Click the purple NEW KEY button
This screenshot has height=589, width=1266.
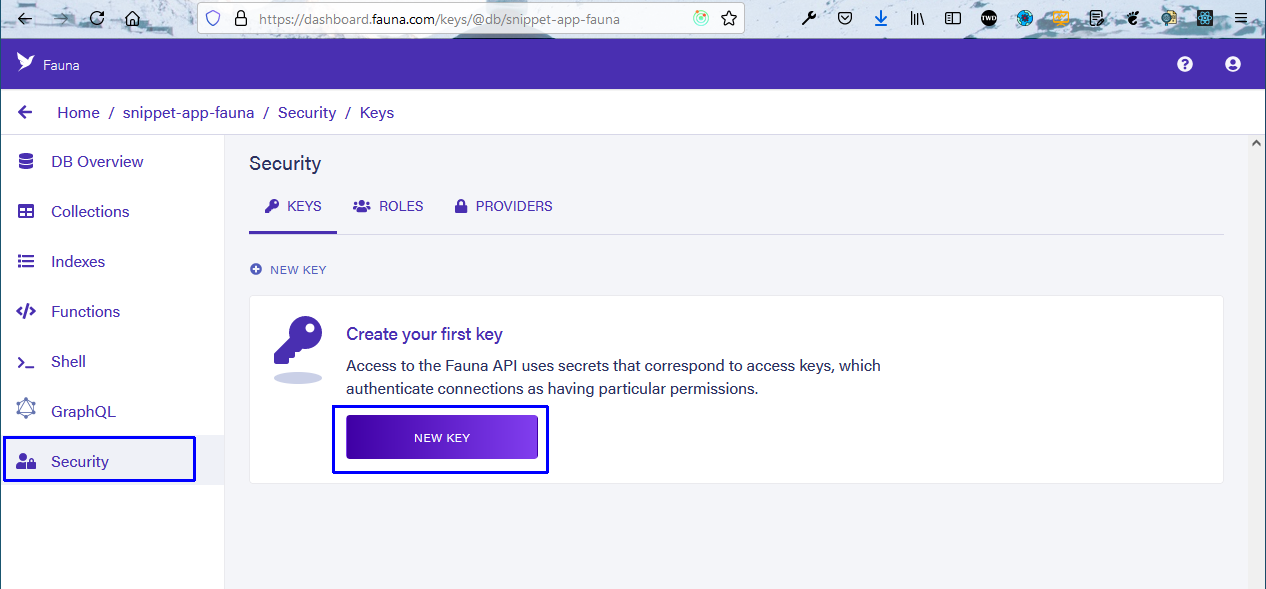click(442, 438)
